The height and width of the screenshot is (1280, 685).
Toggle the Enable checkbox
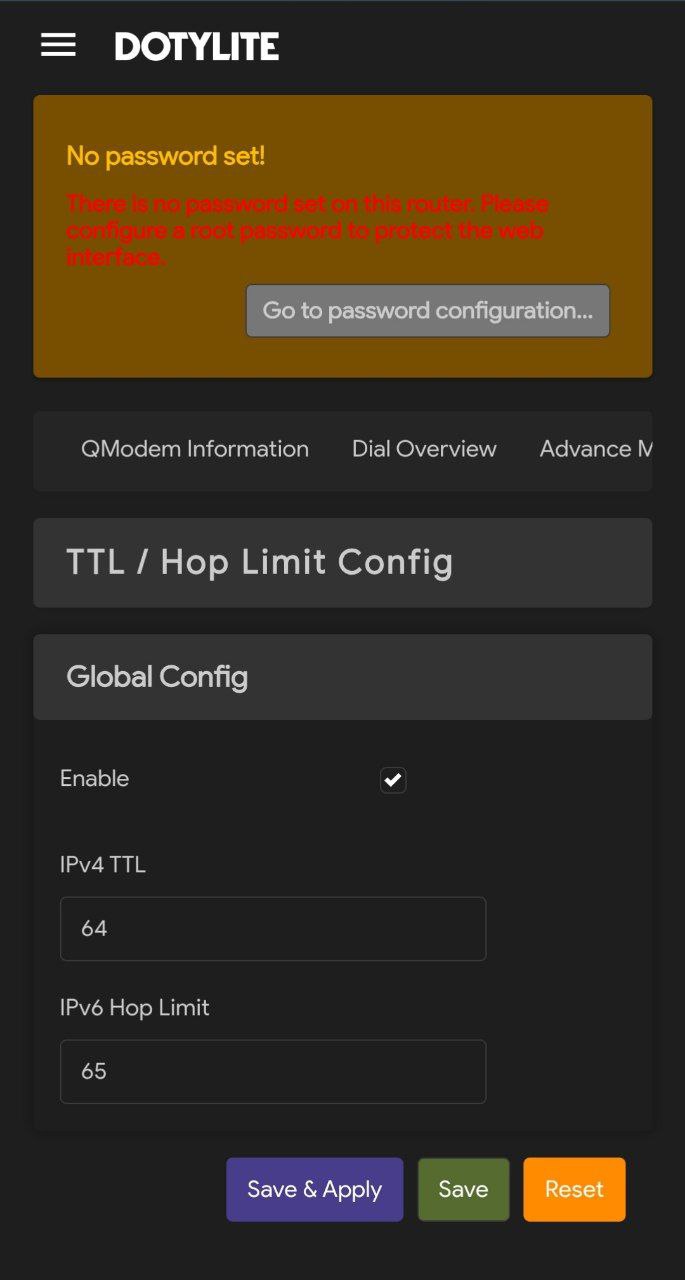click(393, 780)
